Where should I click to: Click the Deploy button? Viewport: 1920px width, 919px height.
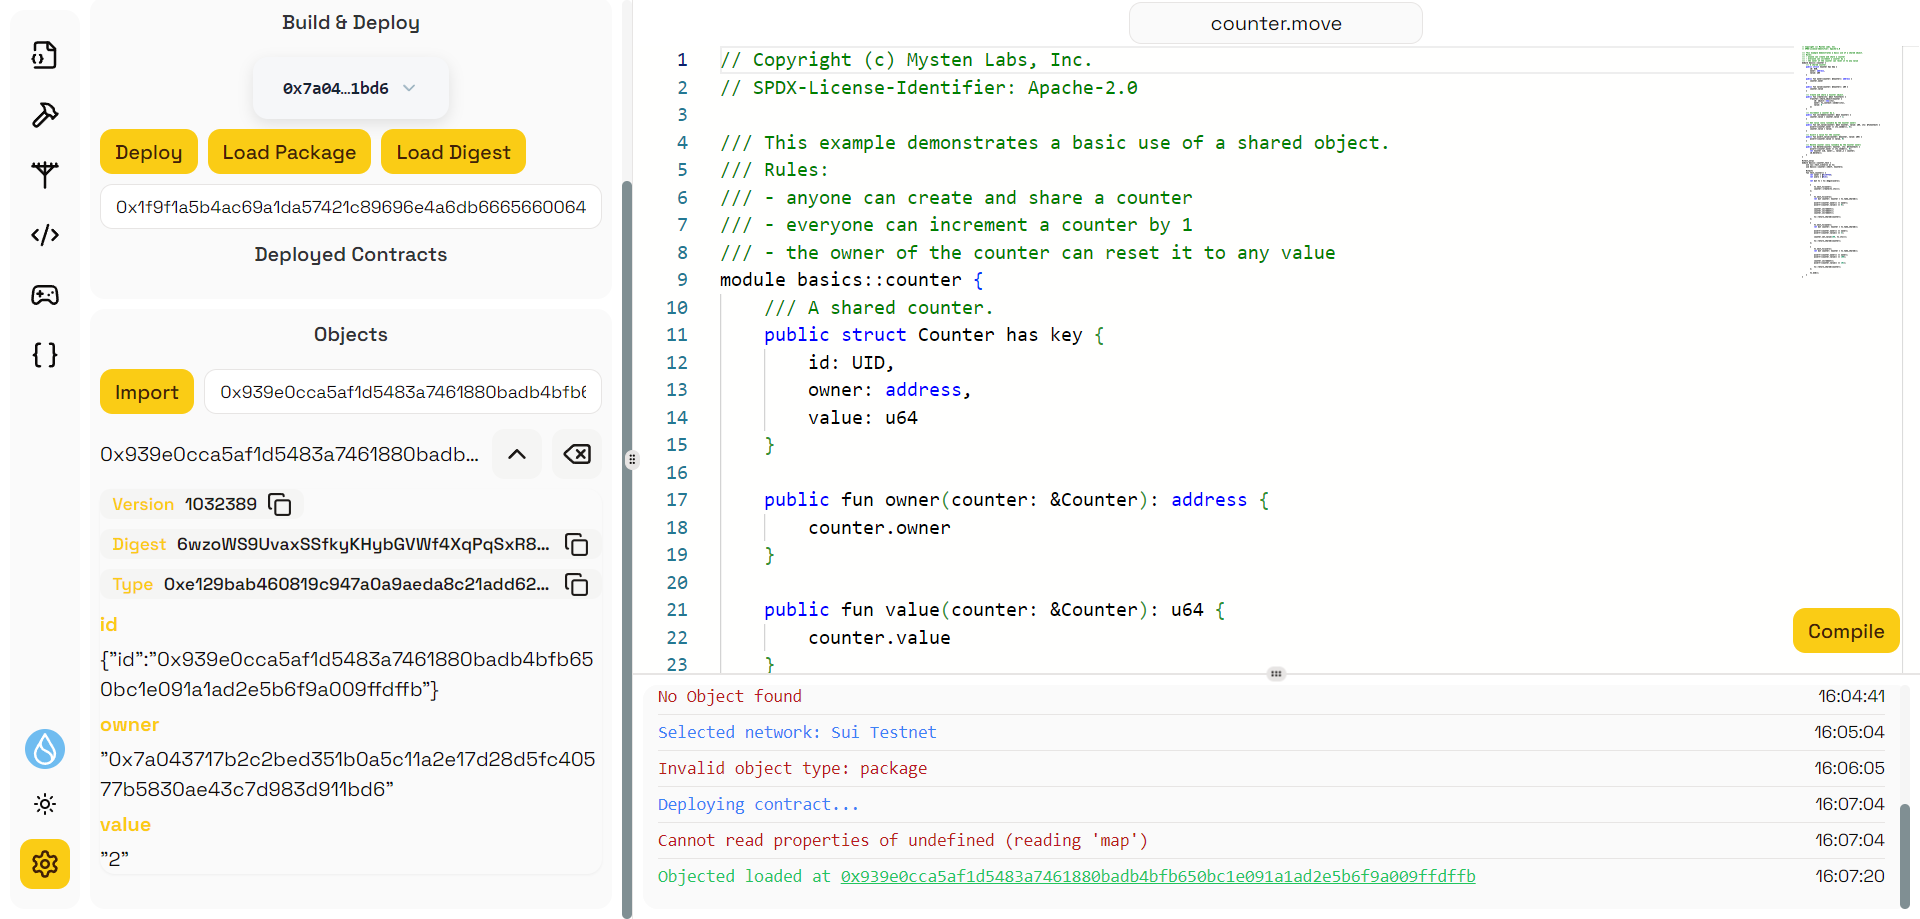click(x=149, y=152)
